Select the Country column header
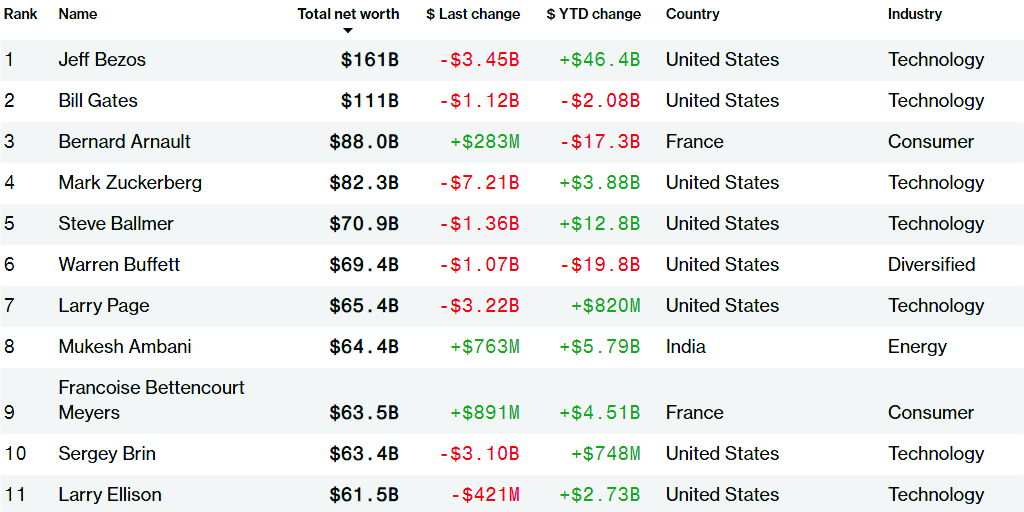Viewport: 1024px width, 512px height. 692,14
